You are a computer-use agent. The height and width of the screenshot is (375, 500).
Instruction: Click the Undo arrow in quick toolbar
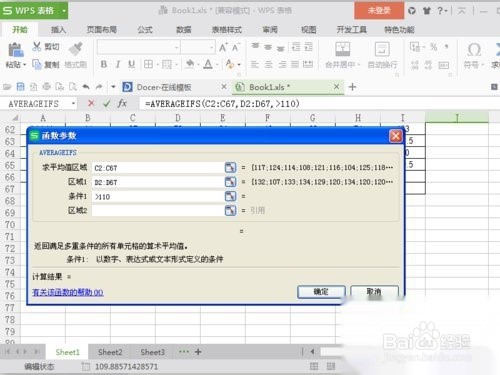click(x=86, y=87)
